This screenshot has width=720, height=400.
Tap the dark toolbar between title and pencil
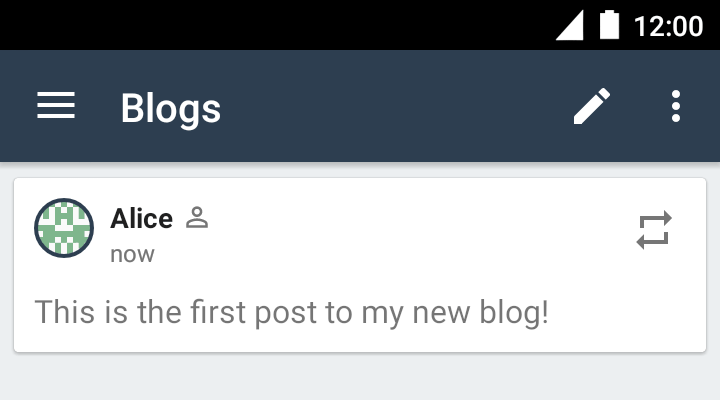395,106
